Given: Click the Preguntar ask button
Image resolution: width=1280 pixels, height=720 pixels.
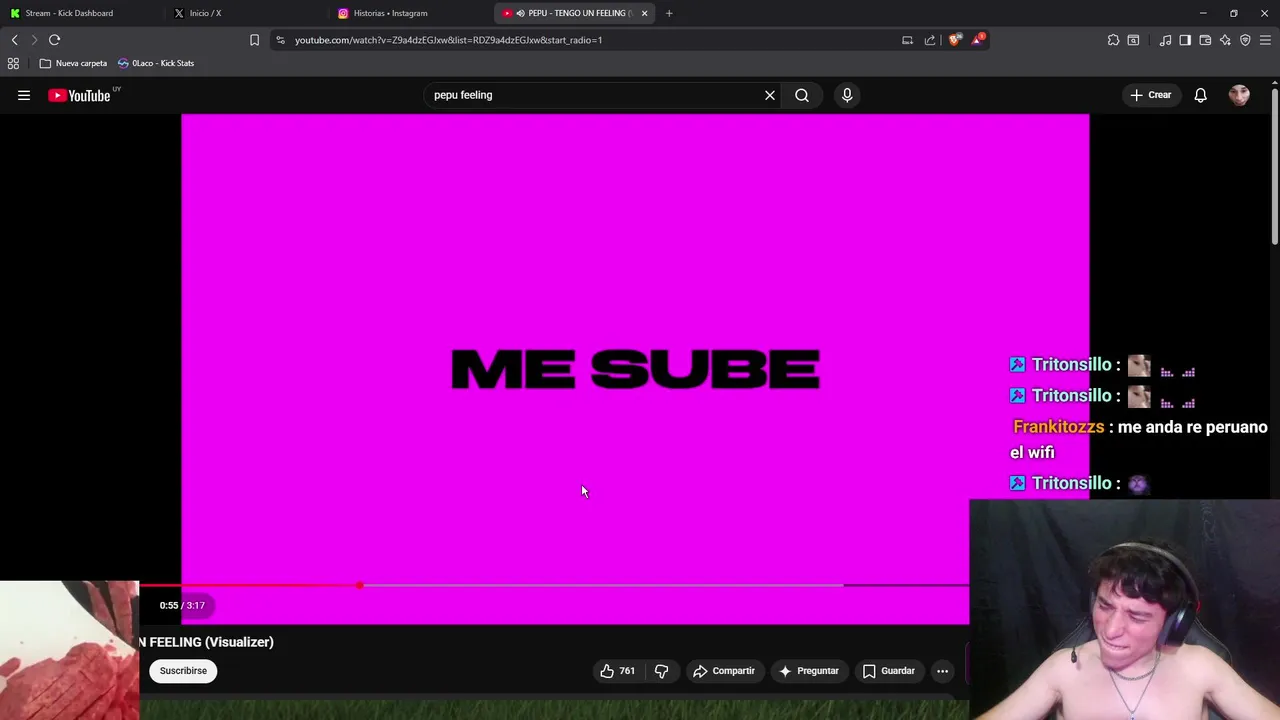Looking at the screenshot, I should (x=809, y=671).
